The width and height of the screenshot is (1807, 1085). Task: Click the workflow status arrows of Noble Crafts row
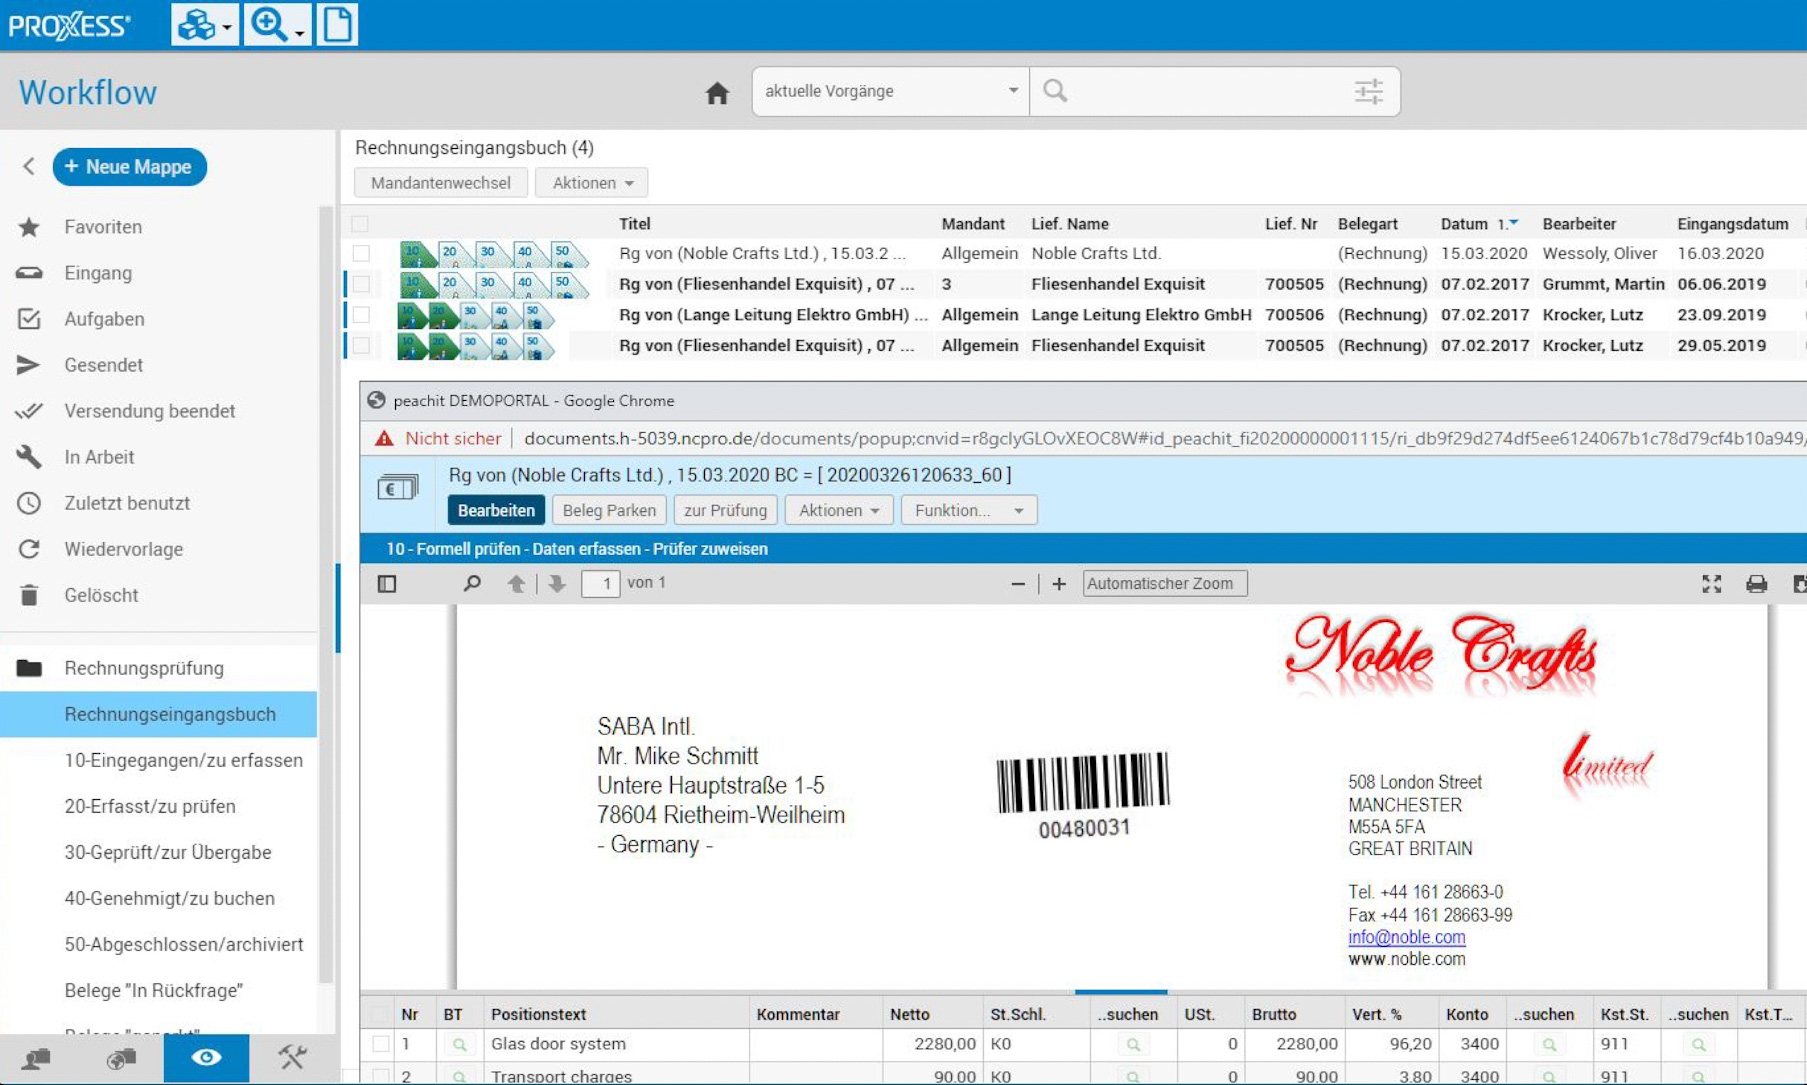[494, 254]
